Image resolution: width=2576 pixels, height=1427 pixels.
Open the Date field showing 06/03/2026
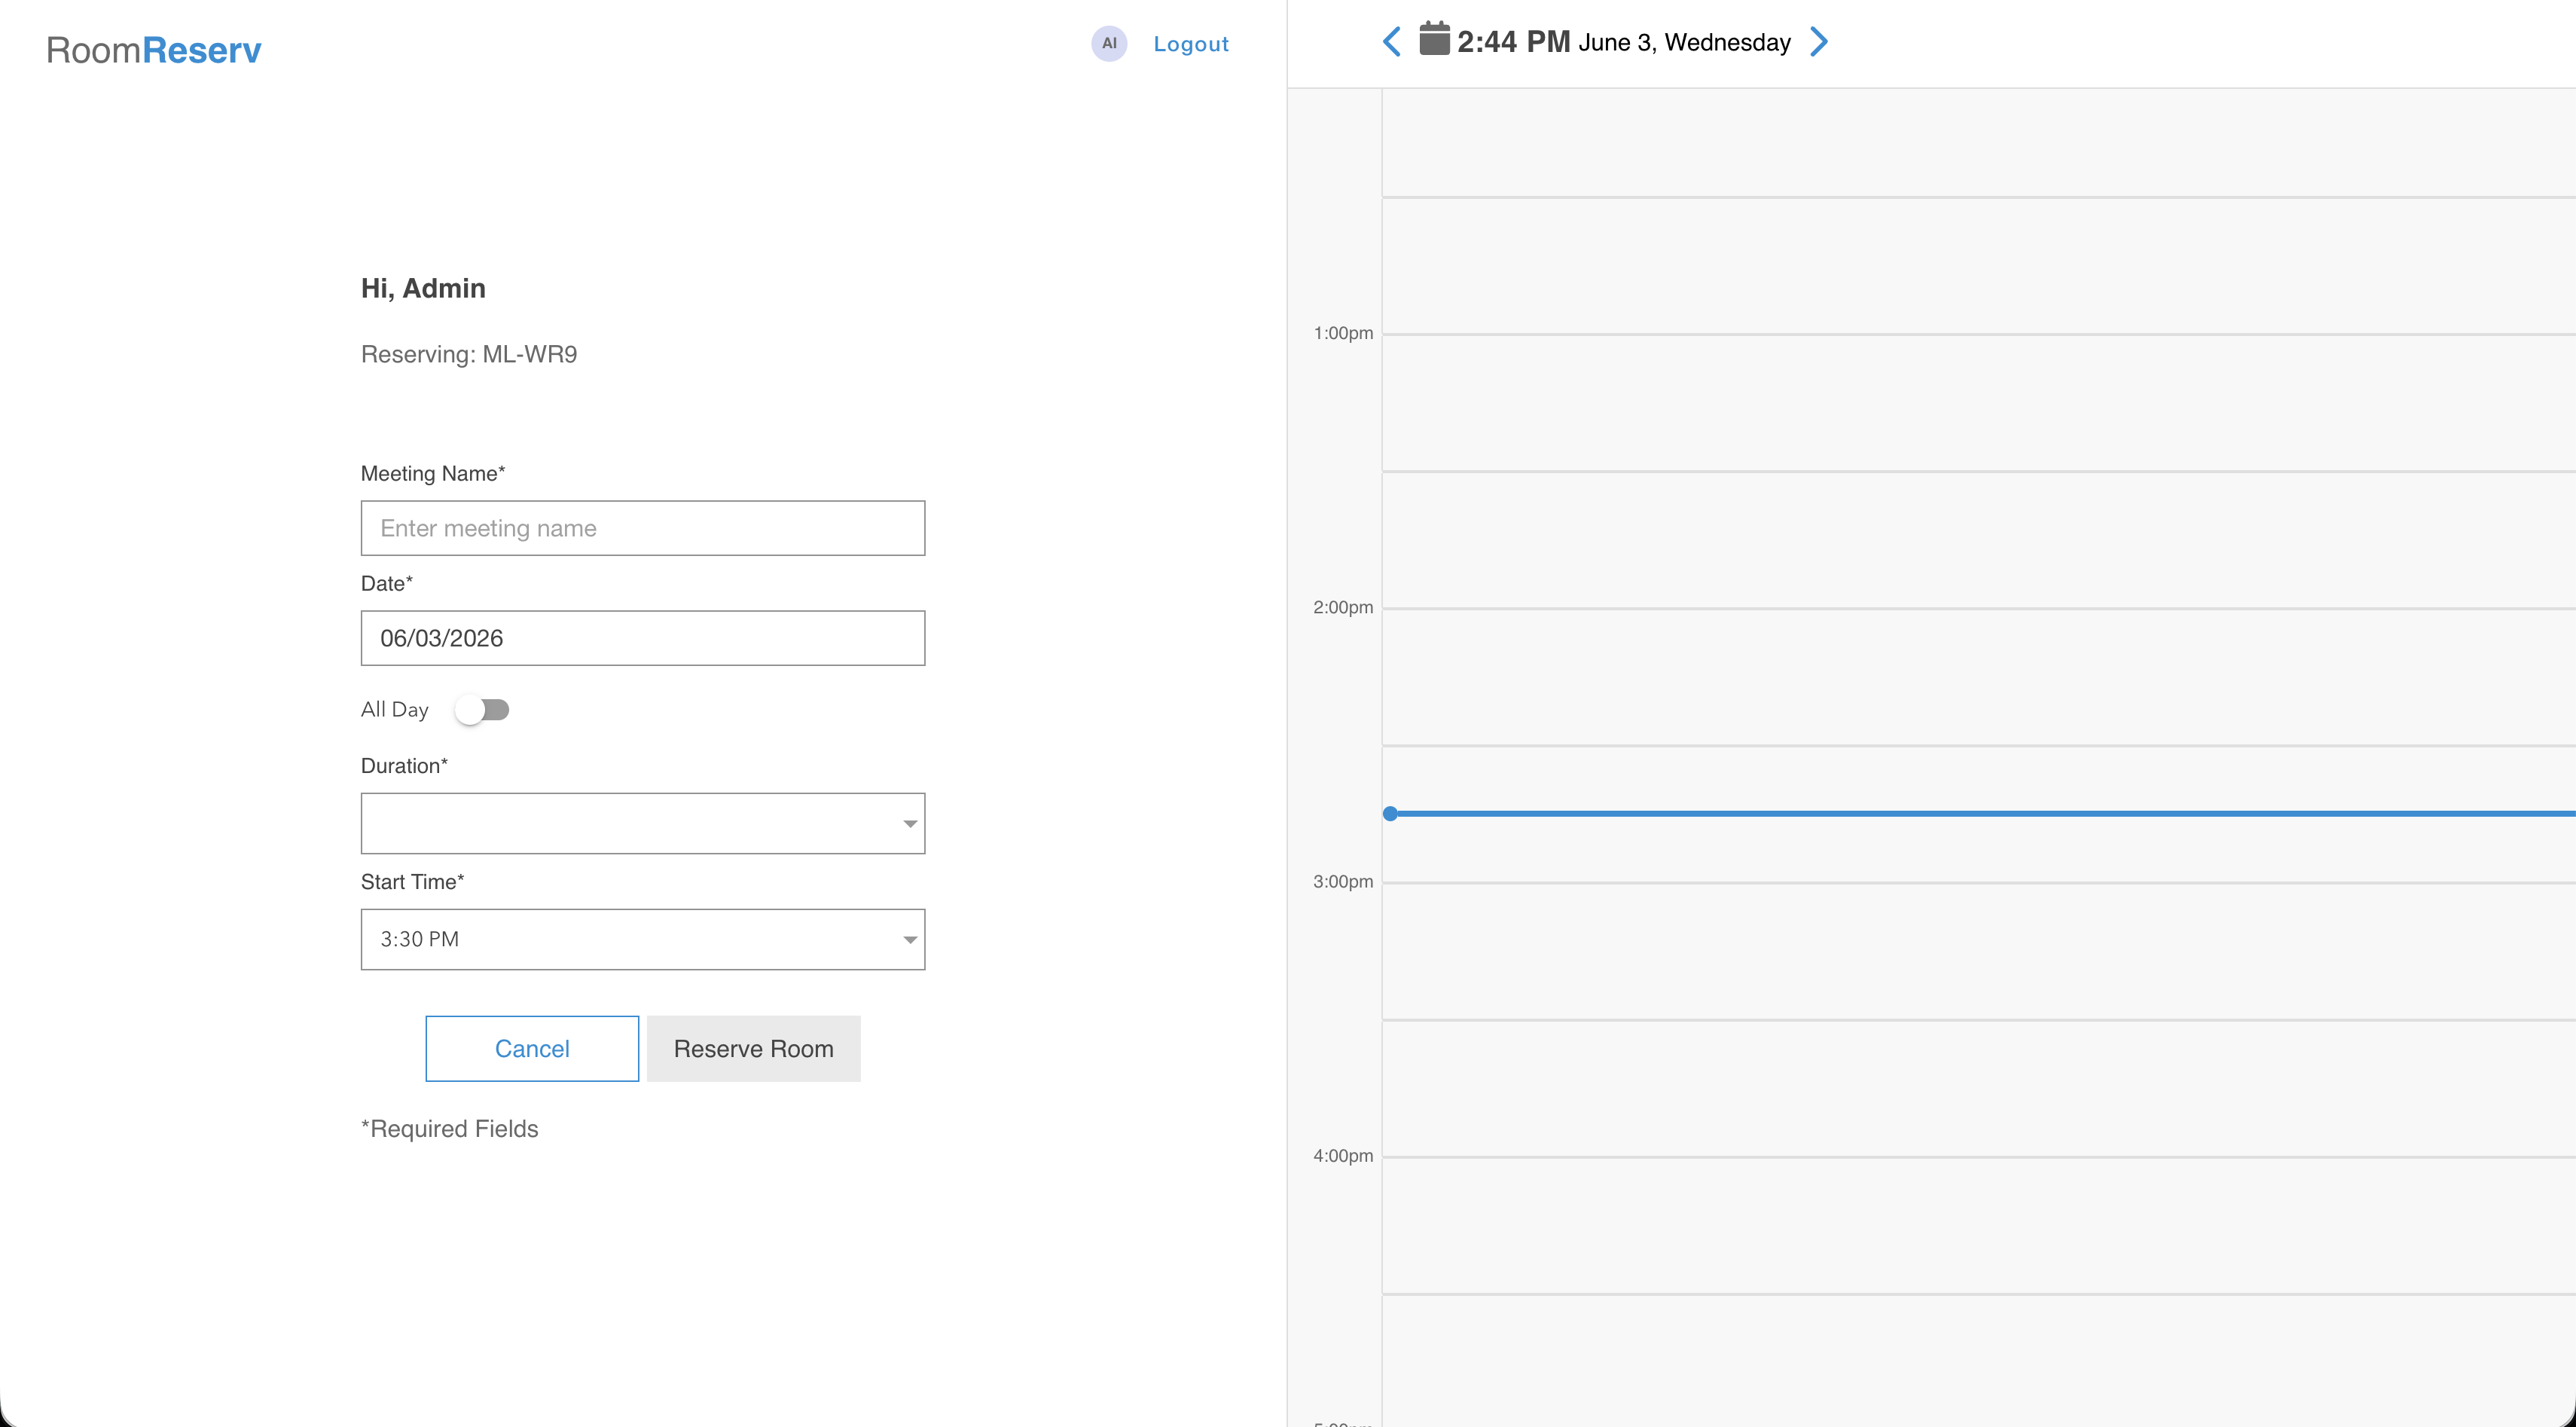pyautogui.click(x=643, y=638)
